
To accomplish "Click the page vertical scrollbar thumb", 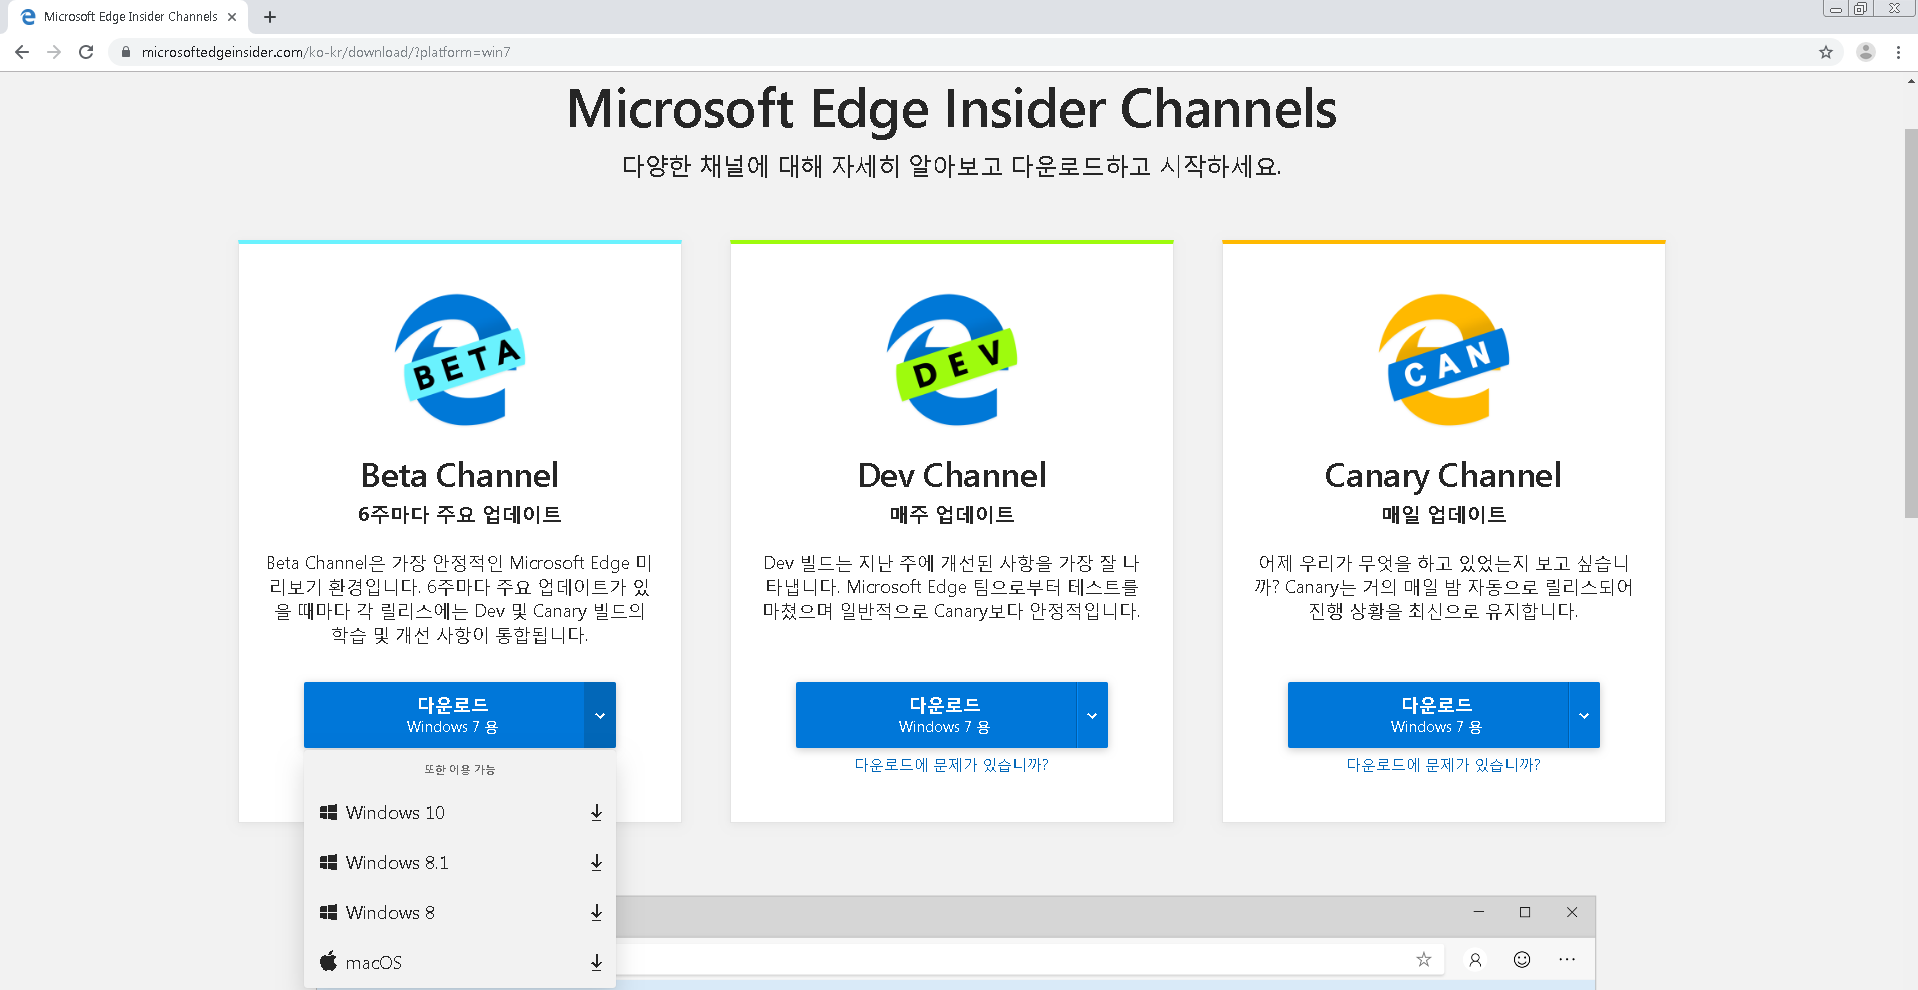I will (x=1911, y=323).
